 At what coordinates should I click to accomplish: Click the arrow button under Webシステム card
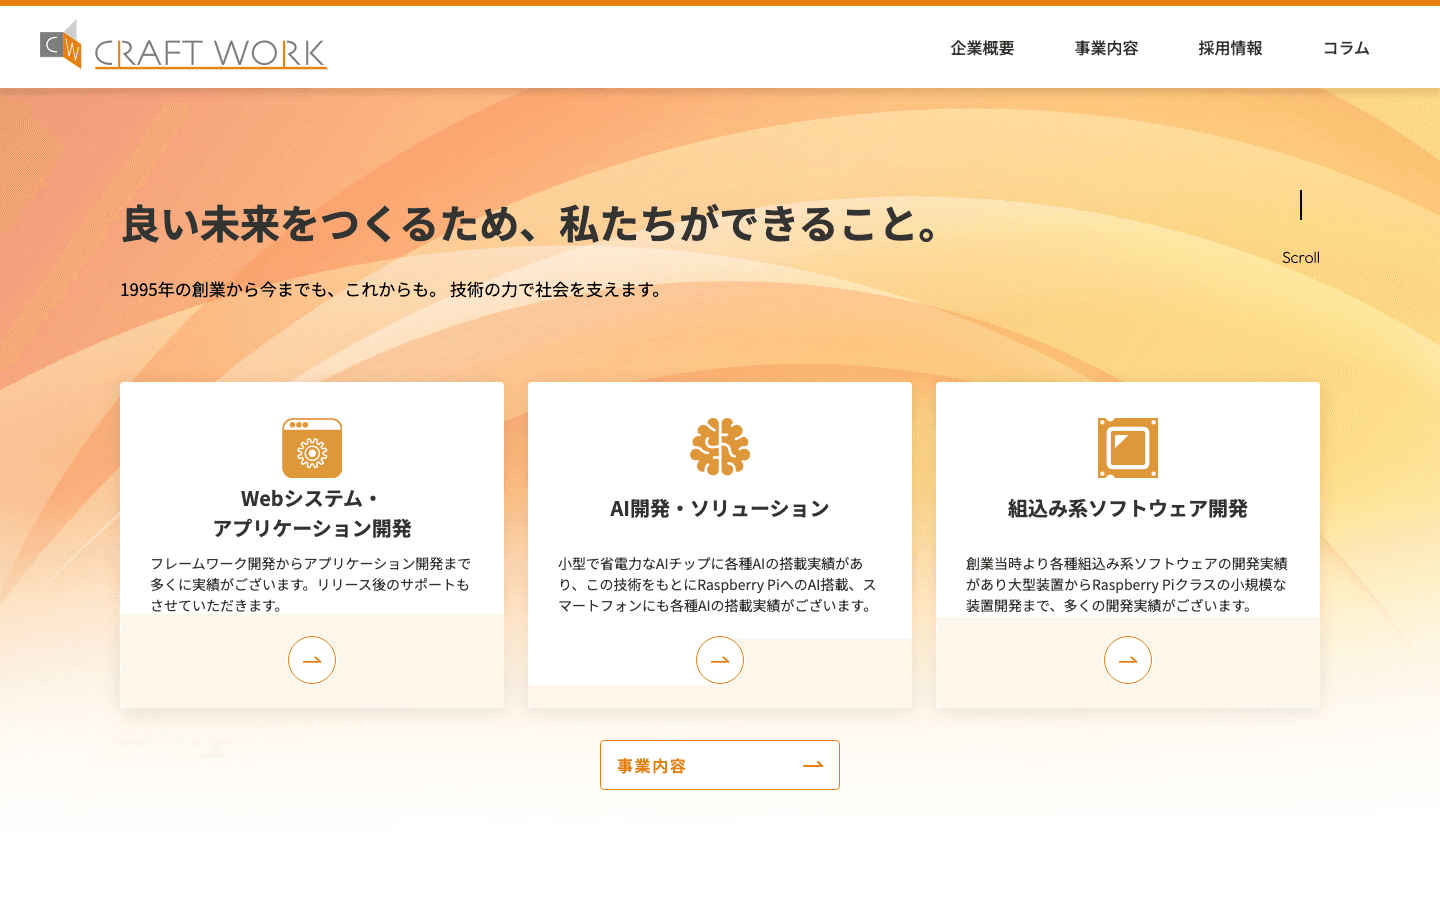click(x=312, y=660)
